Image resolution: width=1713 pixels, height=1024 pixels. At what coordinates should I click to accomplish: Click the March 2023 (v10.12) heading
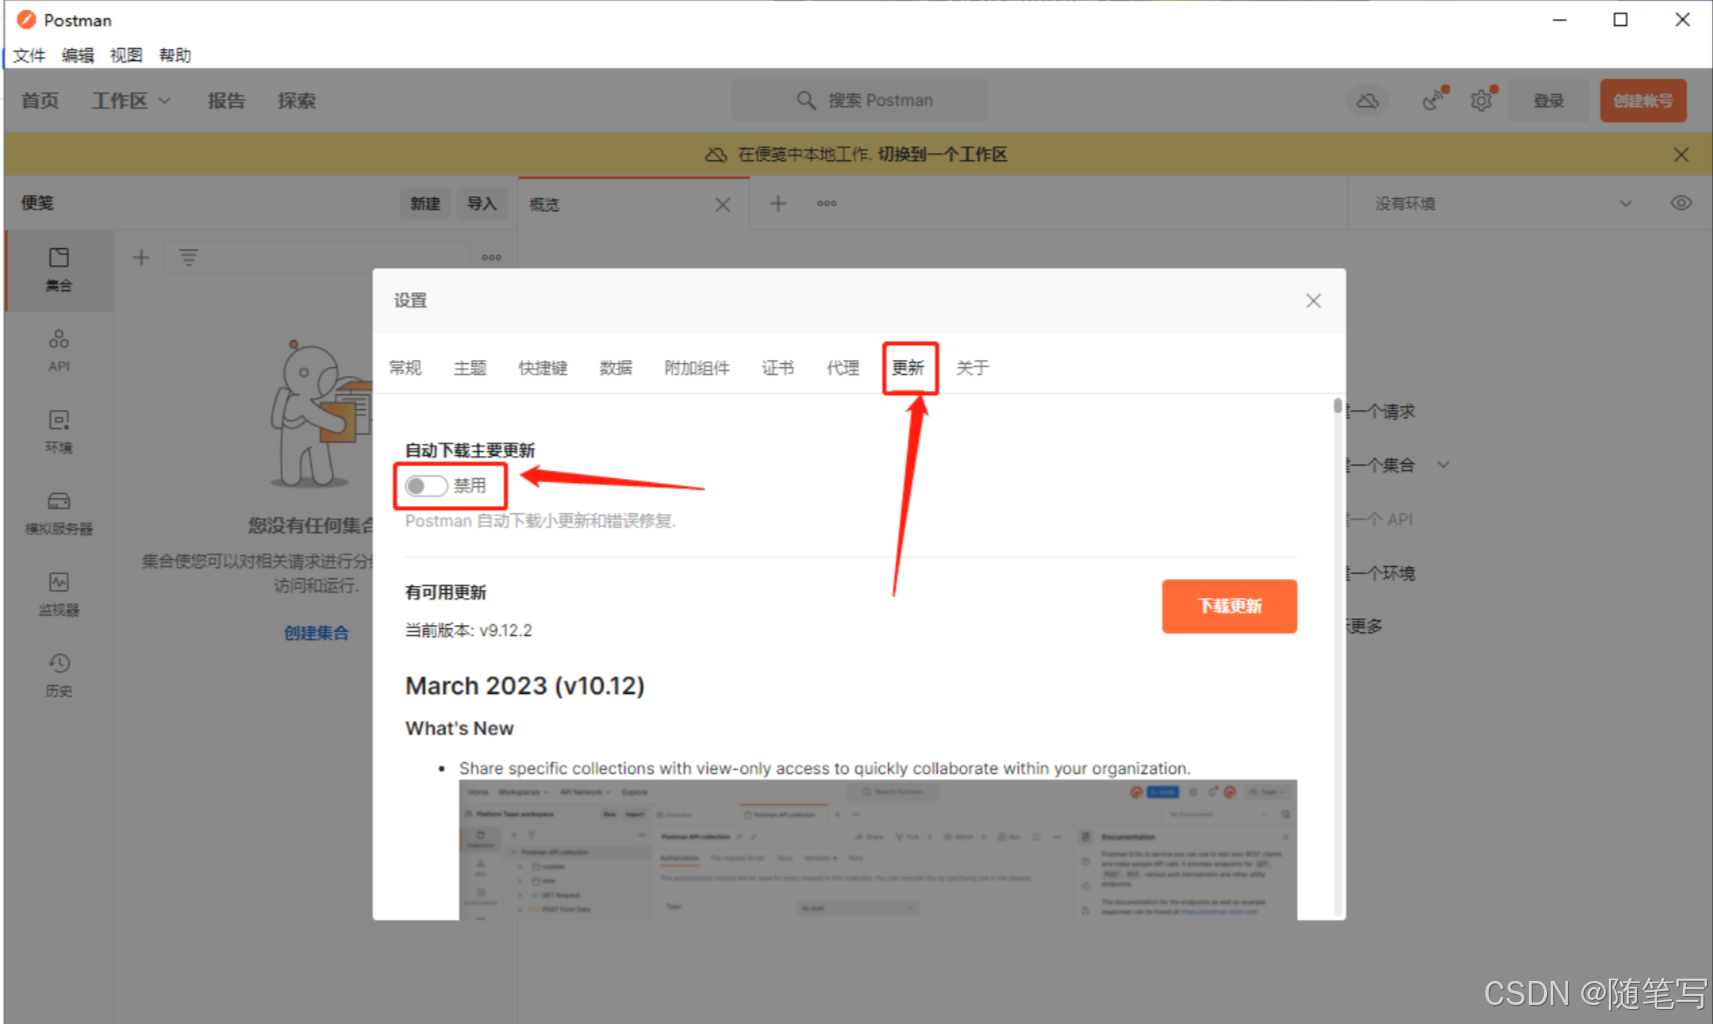coord(525,686)
